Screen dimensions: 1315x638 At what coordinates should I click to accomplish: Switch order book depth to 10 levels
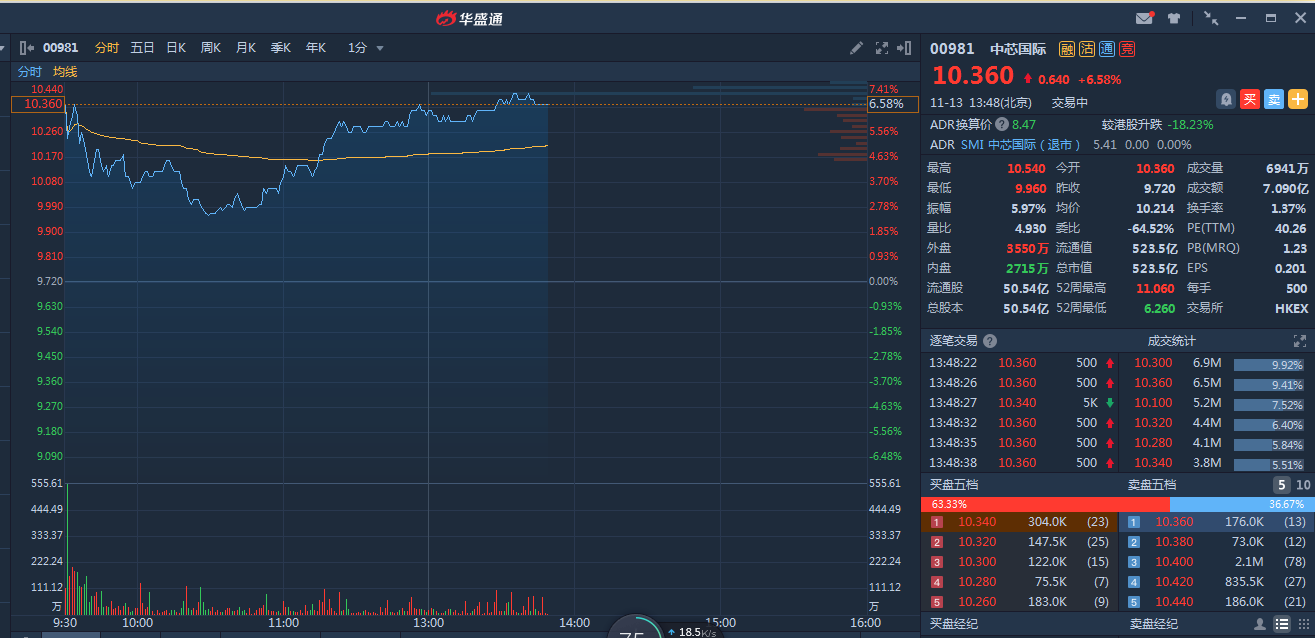coord(1303,485)
